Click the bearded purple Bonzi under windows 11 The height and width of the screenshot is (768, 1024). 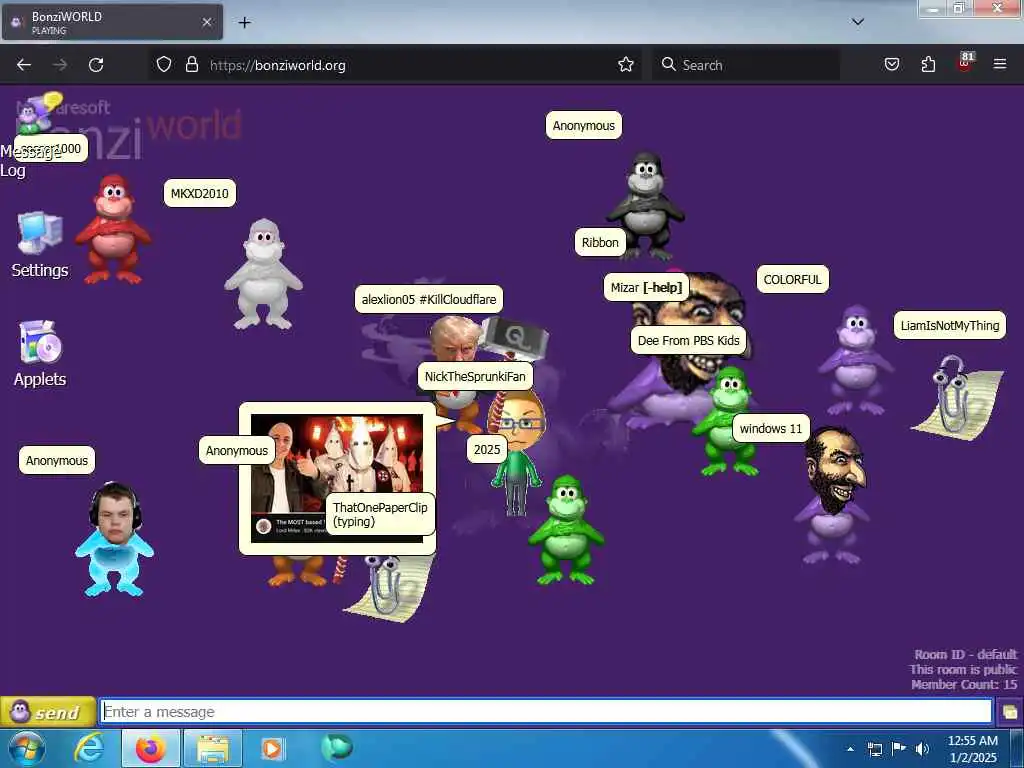tap(833, 496)
